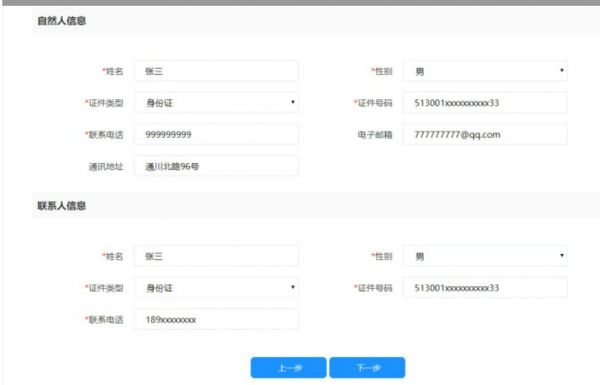This screenshot has height=385, width=600.
Task: Click the 联系人信息 section heading
Action: click(62, 206)
